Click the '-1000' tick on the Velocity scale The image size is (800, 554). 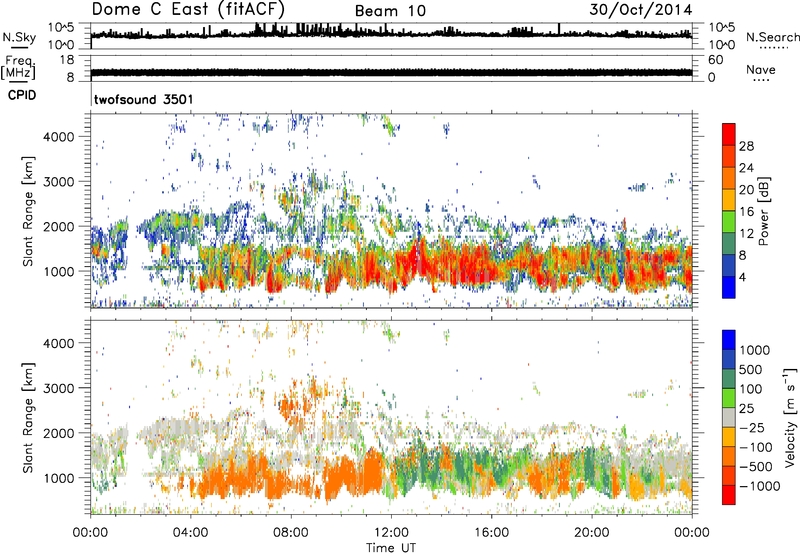tap(759, 486)
